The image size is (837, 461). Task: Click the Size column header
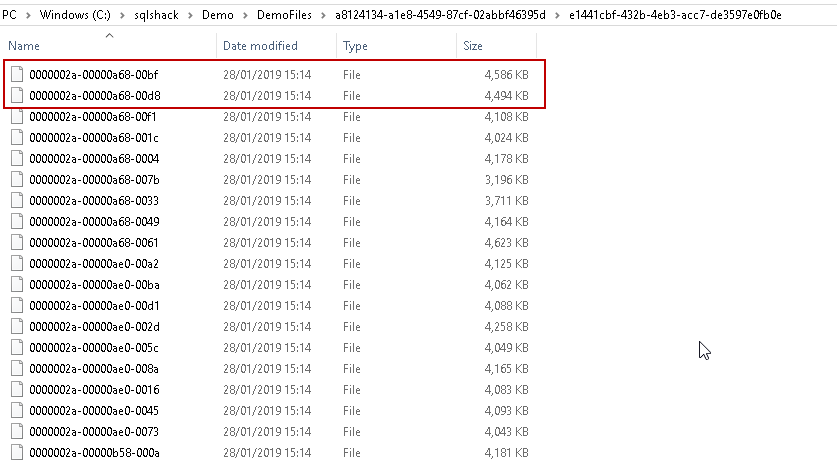click(x=473, y=46)
